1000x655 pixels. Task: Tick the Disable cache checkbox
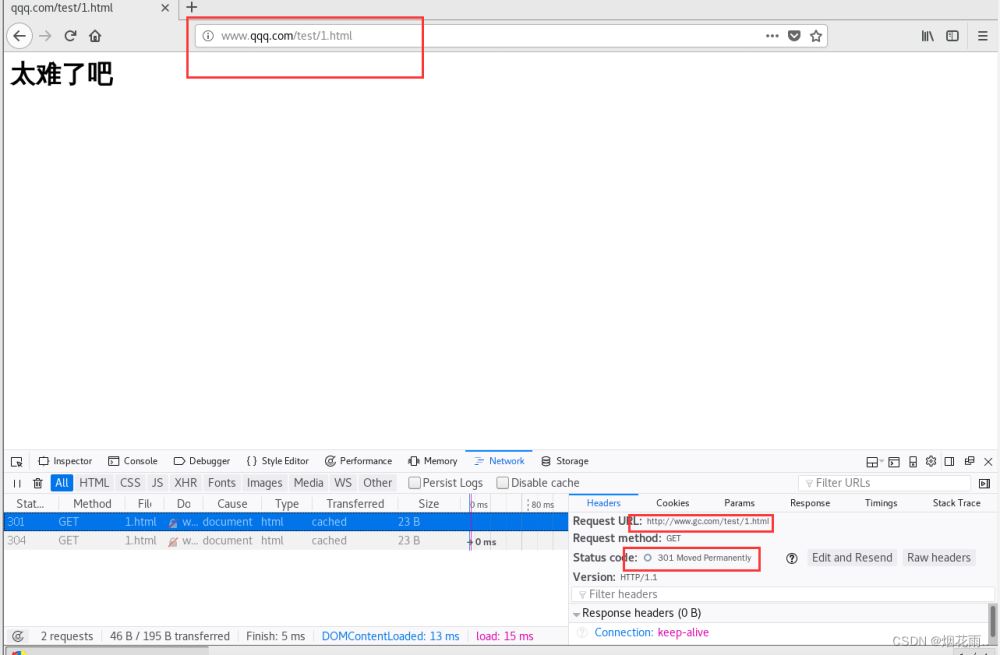pos(503,483)
